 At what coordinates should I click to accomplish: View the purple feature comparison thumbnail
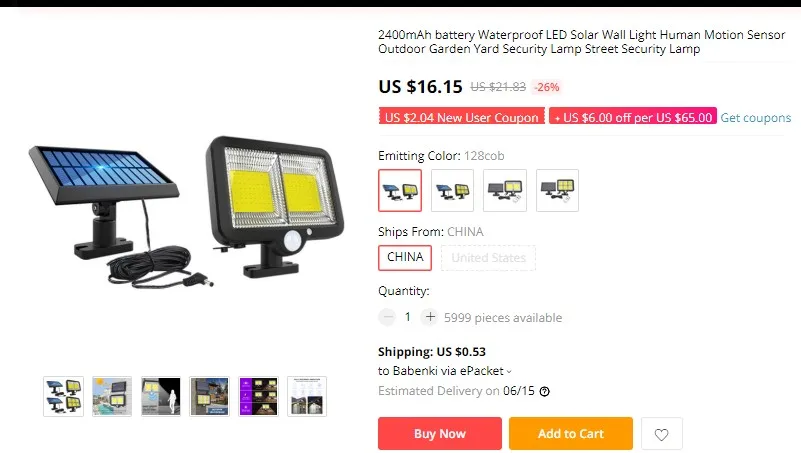click(x=258, y=396)
